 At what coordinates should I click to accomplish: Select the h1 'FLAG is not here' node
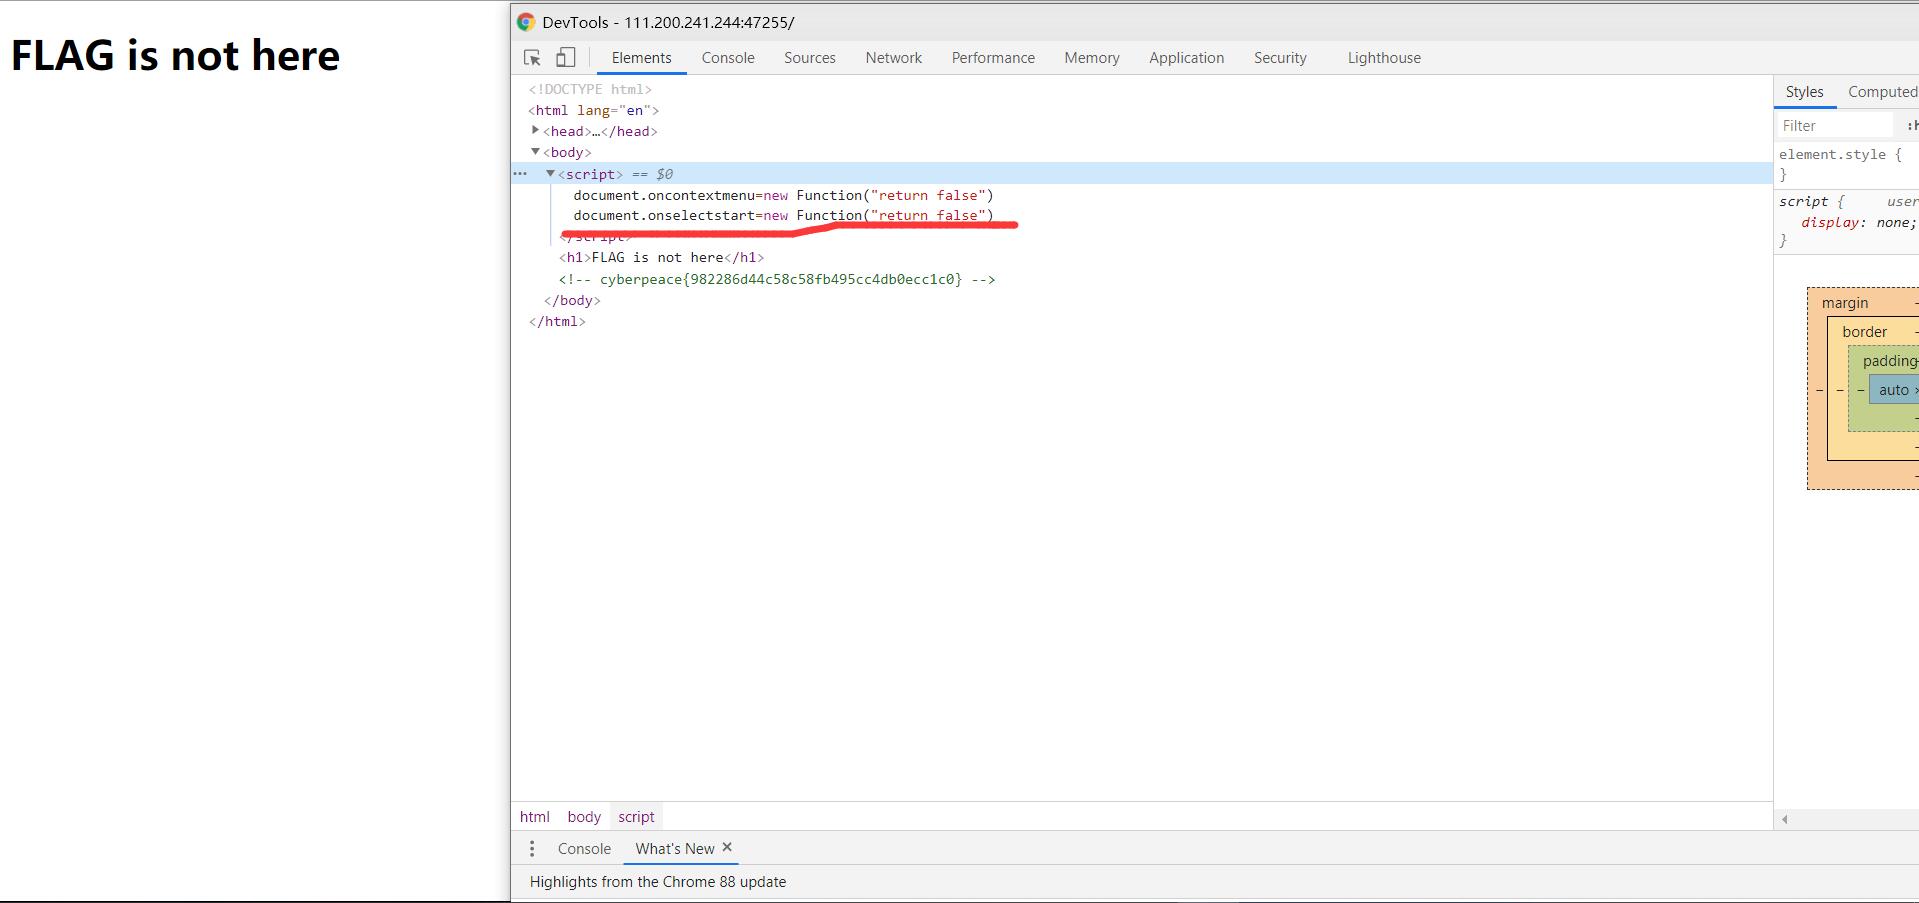pos(661,258)
